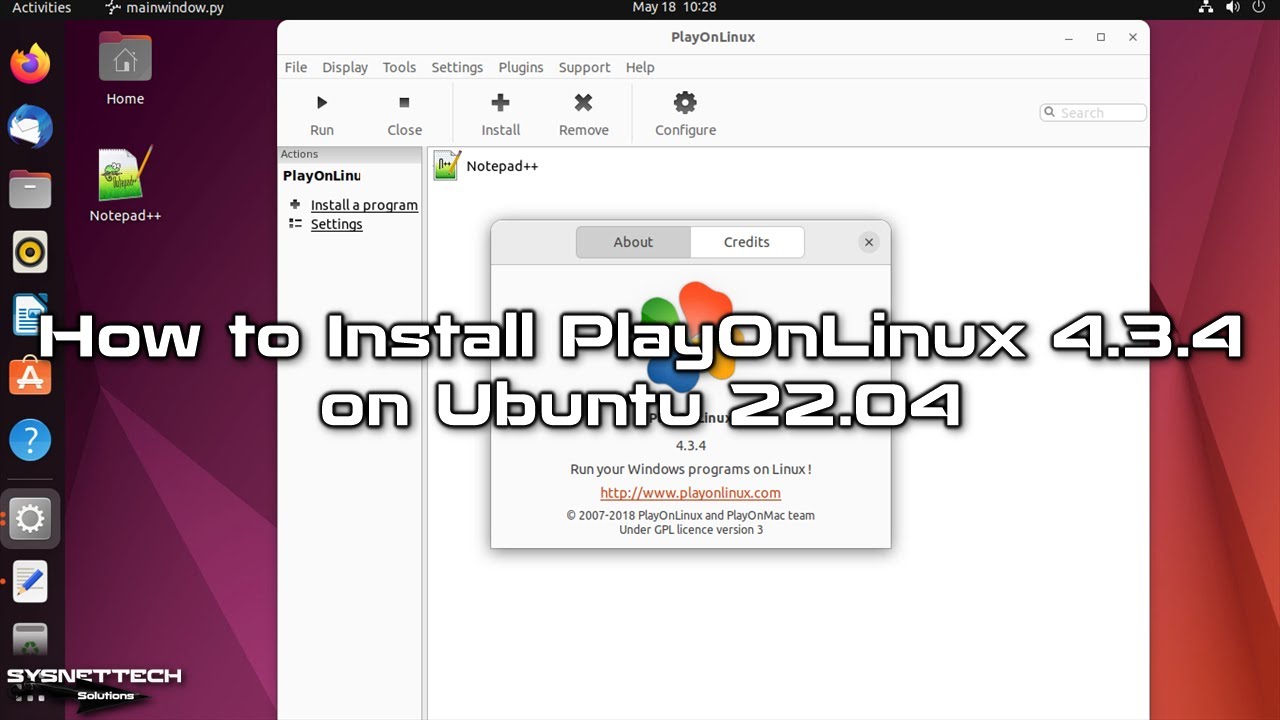Open LibreOffice Writer from the dock
The height and width of the screenshot is (720, 1280).
[30, 314]
